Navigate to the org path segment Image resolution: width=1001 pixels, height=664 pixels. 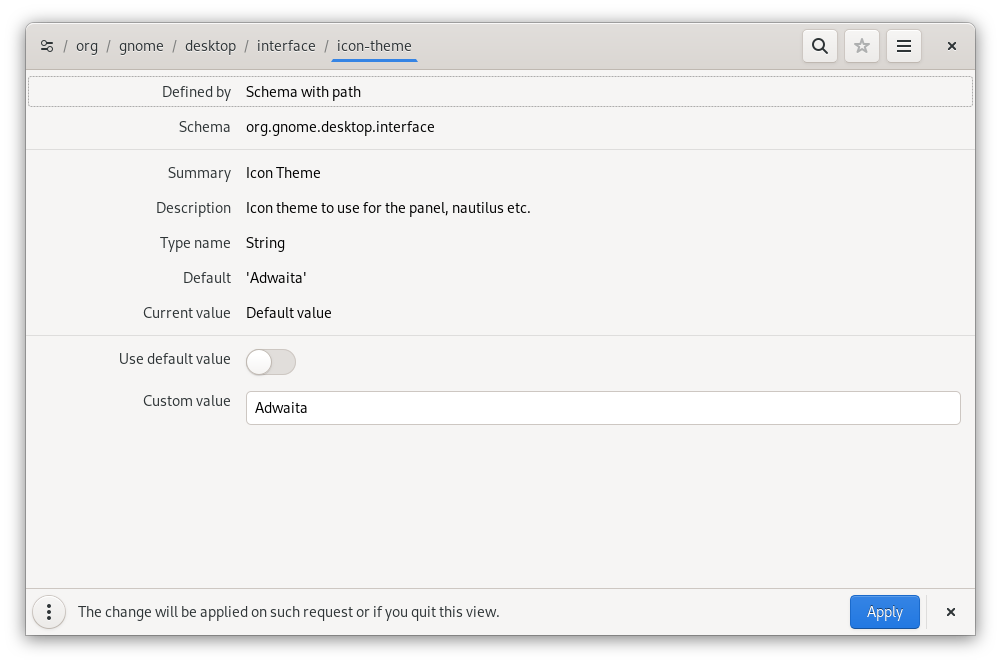click(87, 46)
